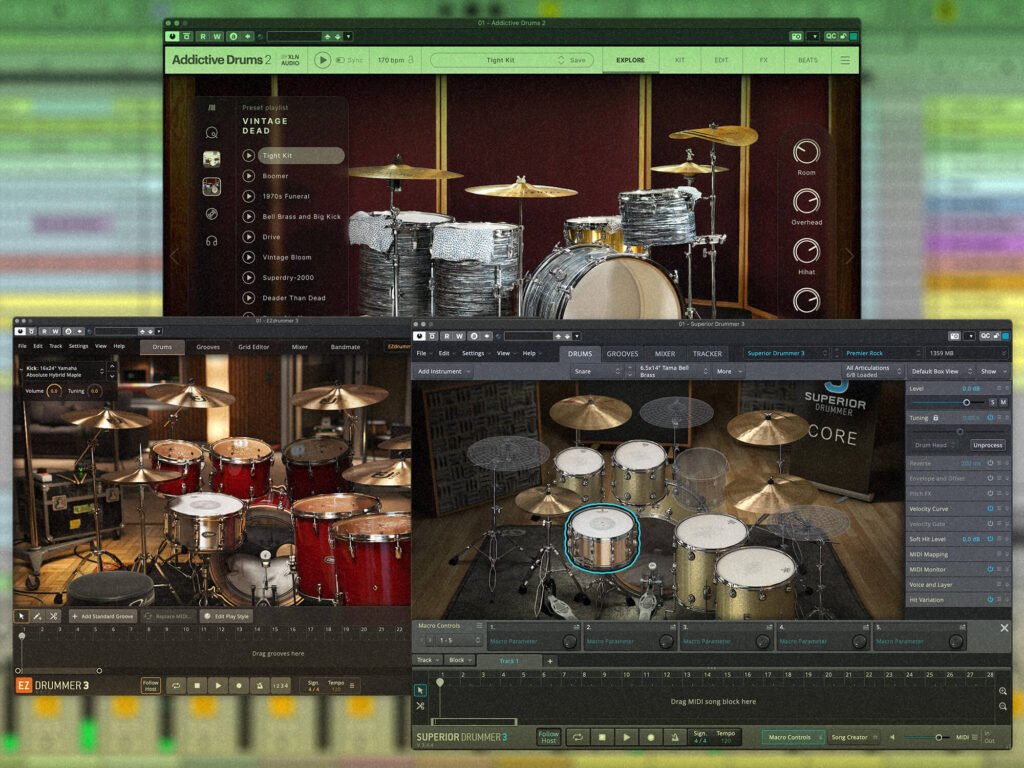Close the Macro Controls panel
The width and height of the screenshot is (1024, 768).
[x=1004, y=628]
